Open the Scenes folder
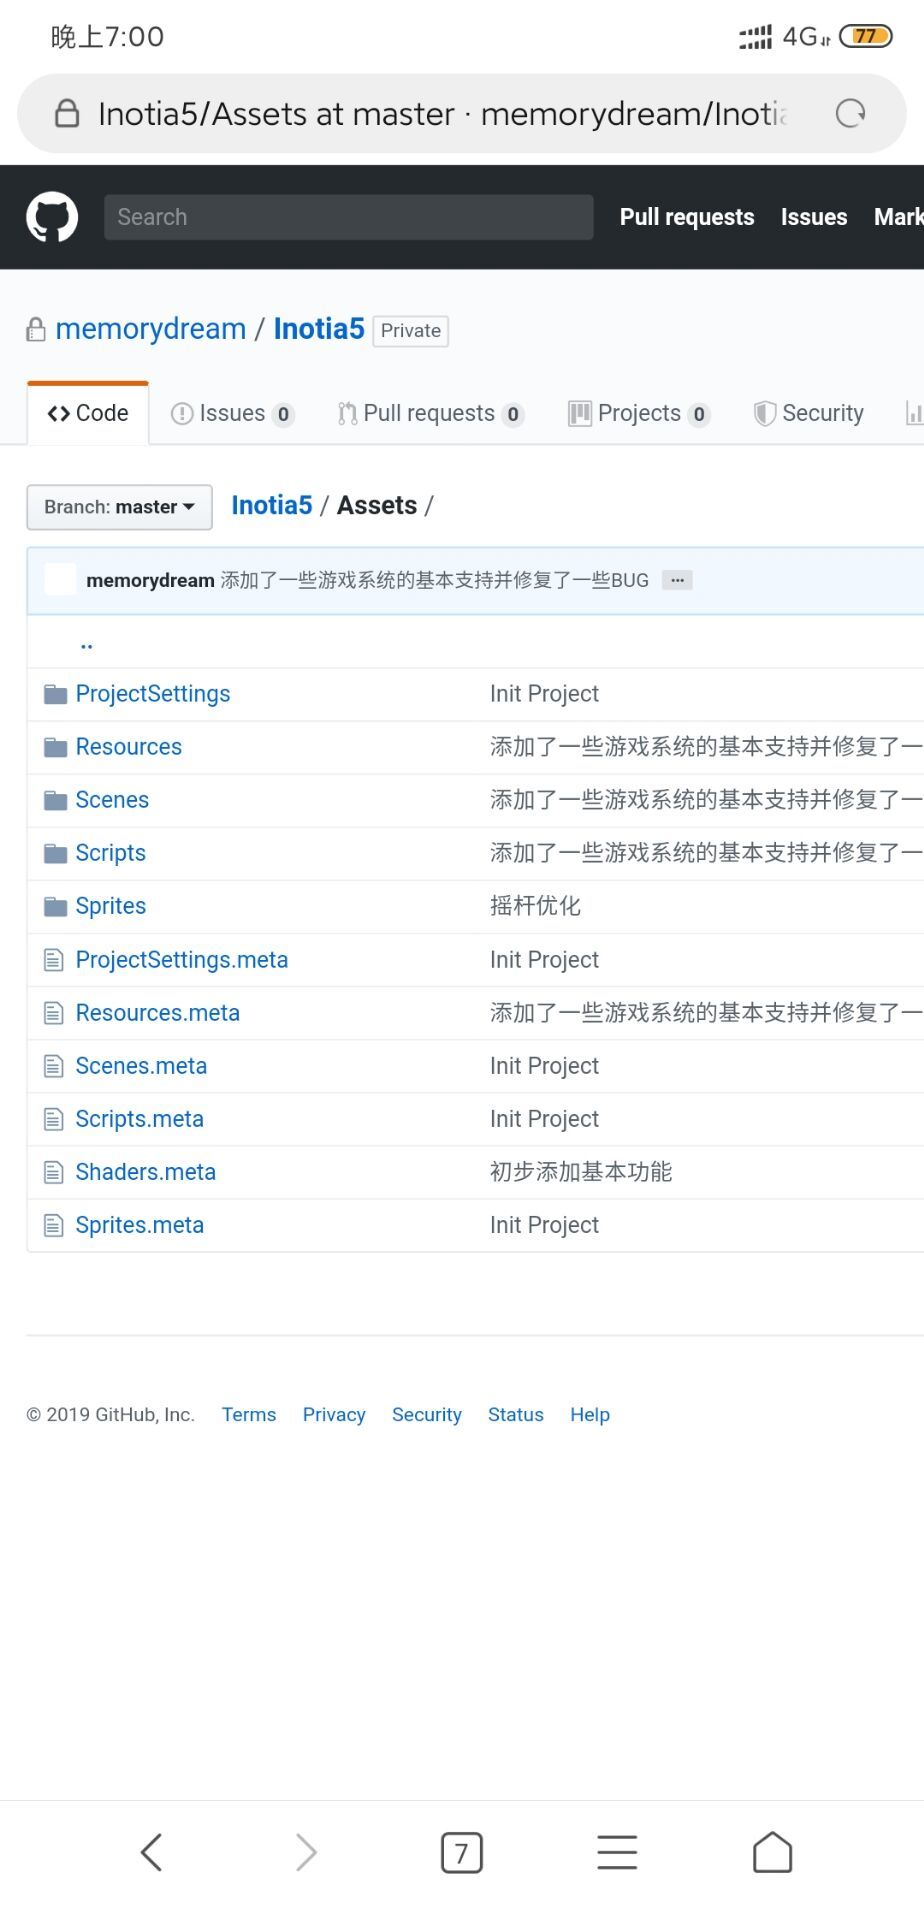The image size is (924, 1920). tap(112, 800)
